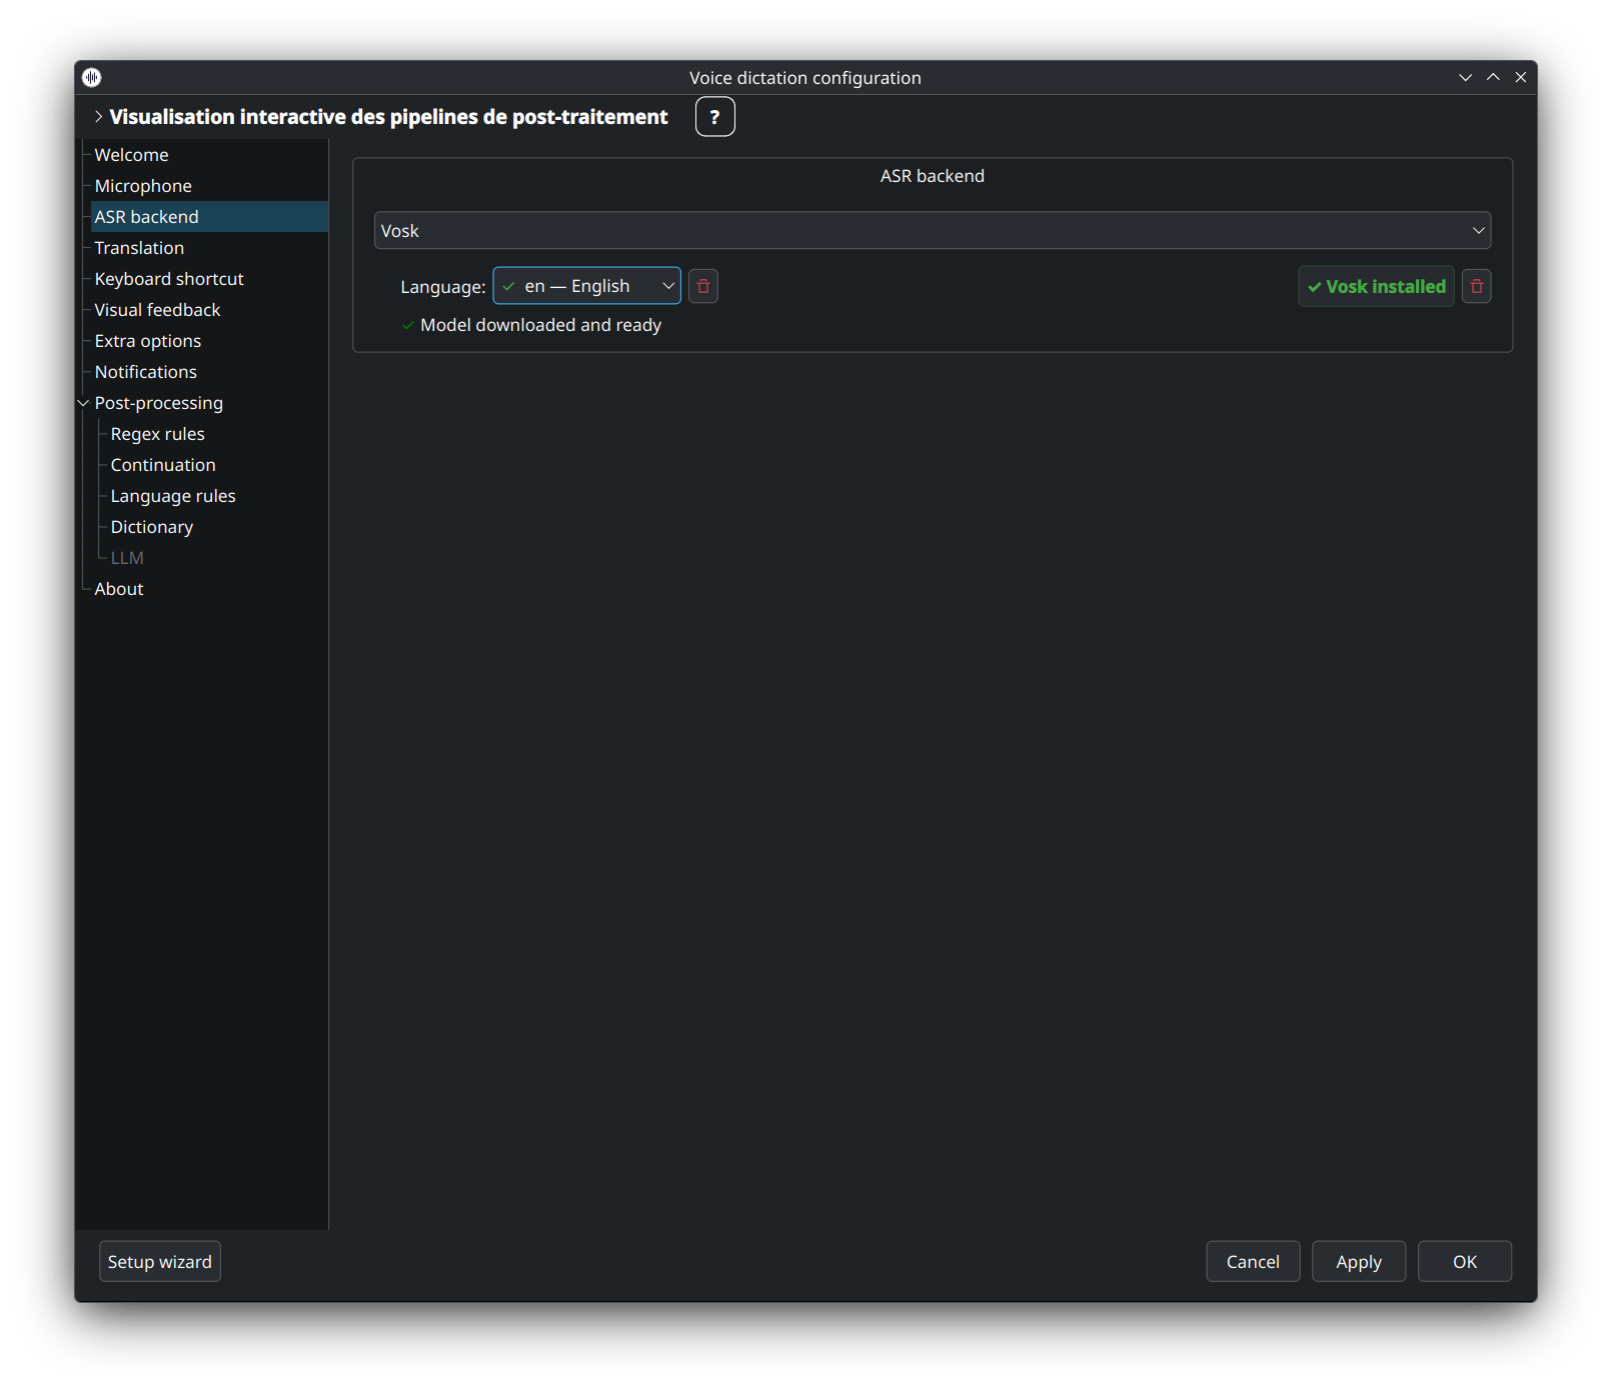Launch the Setup wizard
The width and height of the screenshot is (1611, 1391).
pyautogui.click(x=160, y=1262)
